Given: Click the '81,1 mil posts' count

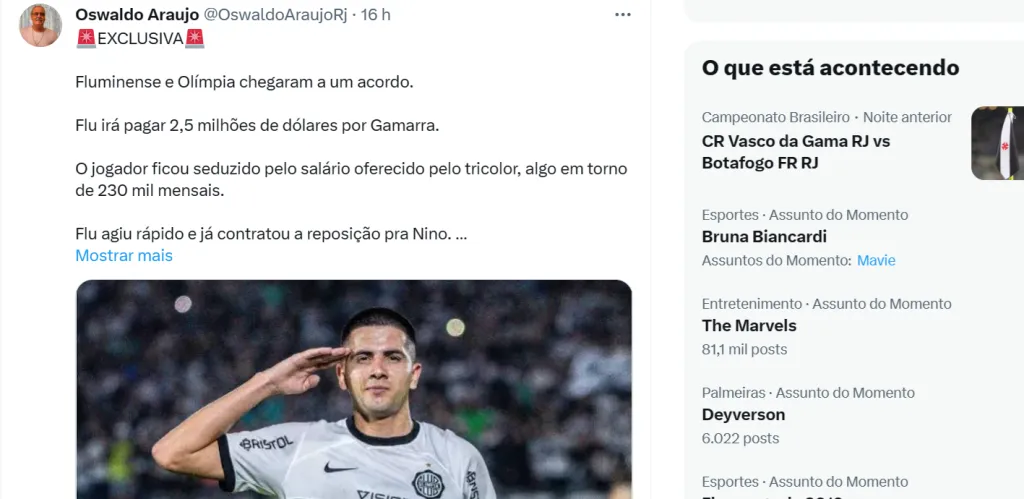Looking at the screenshot, I should tap(744, 349).
